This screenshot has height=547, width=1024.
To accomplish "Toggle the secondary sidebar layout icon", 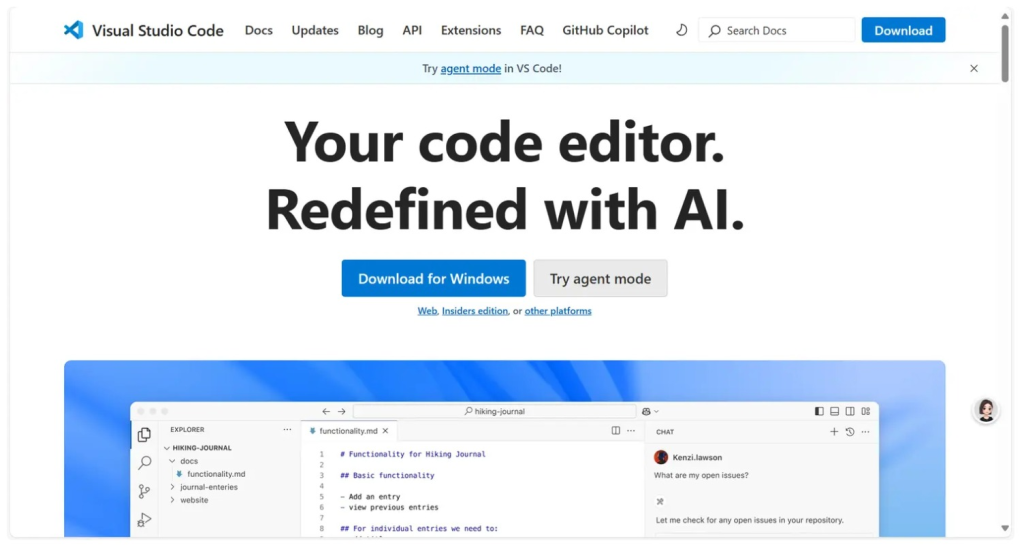I will pos(850,411).
